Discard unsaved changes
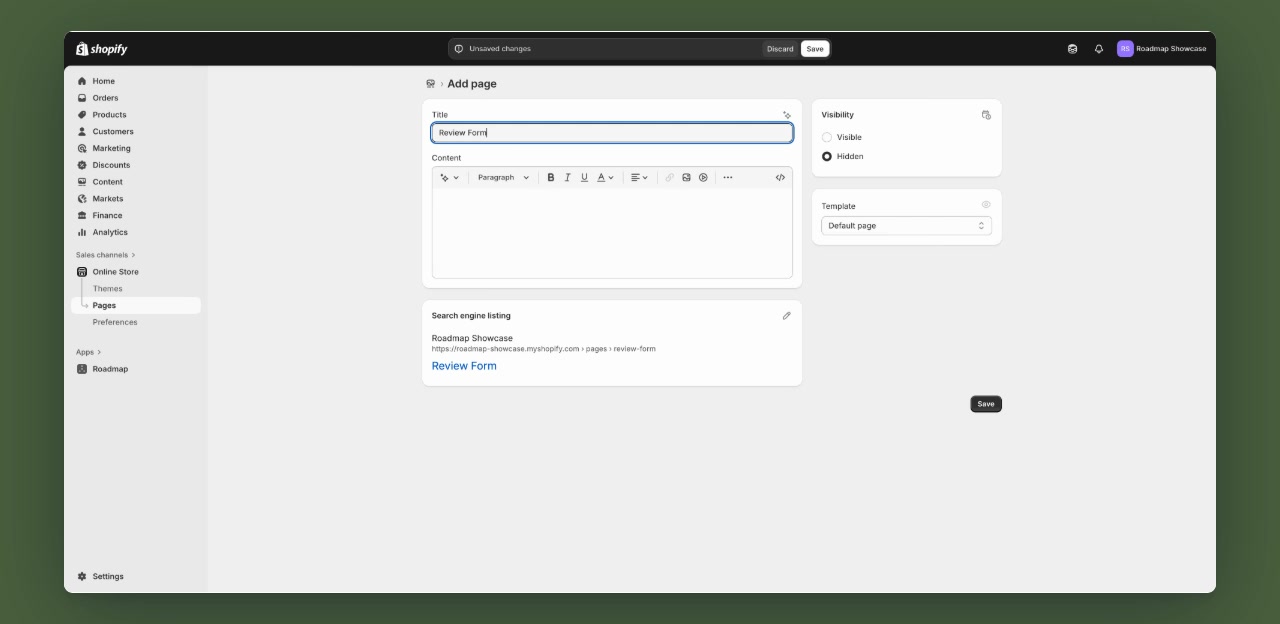Viewport: 1280px width, 624px height. point(780,48)
